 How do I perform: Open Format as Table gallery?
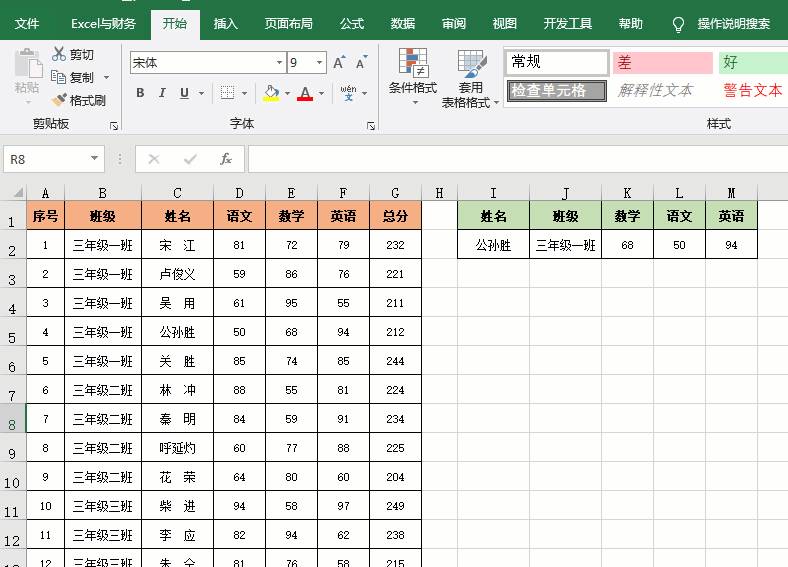[470, 78]
